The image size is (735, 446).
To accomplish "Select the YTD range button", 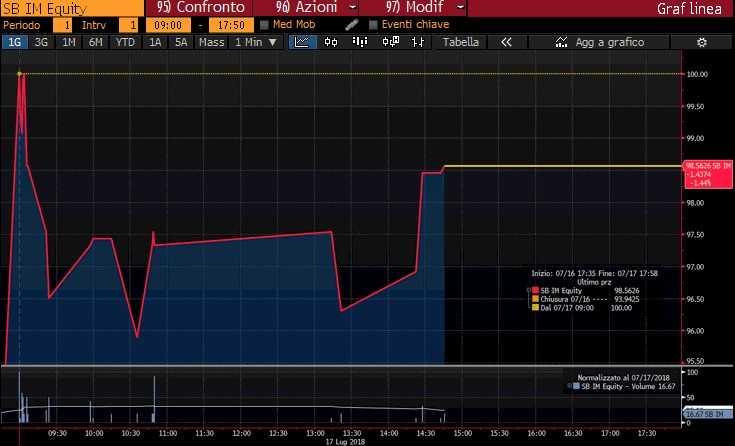I will [125, 43].
